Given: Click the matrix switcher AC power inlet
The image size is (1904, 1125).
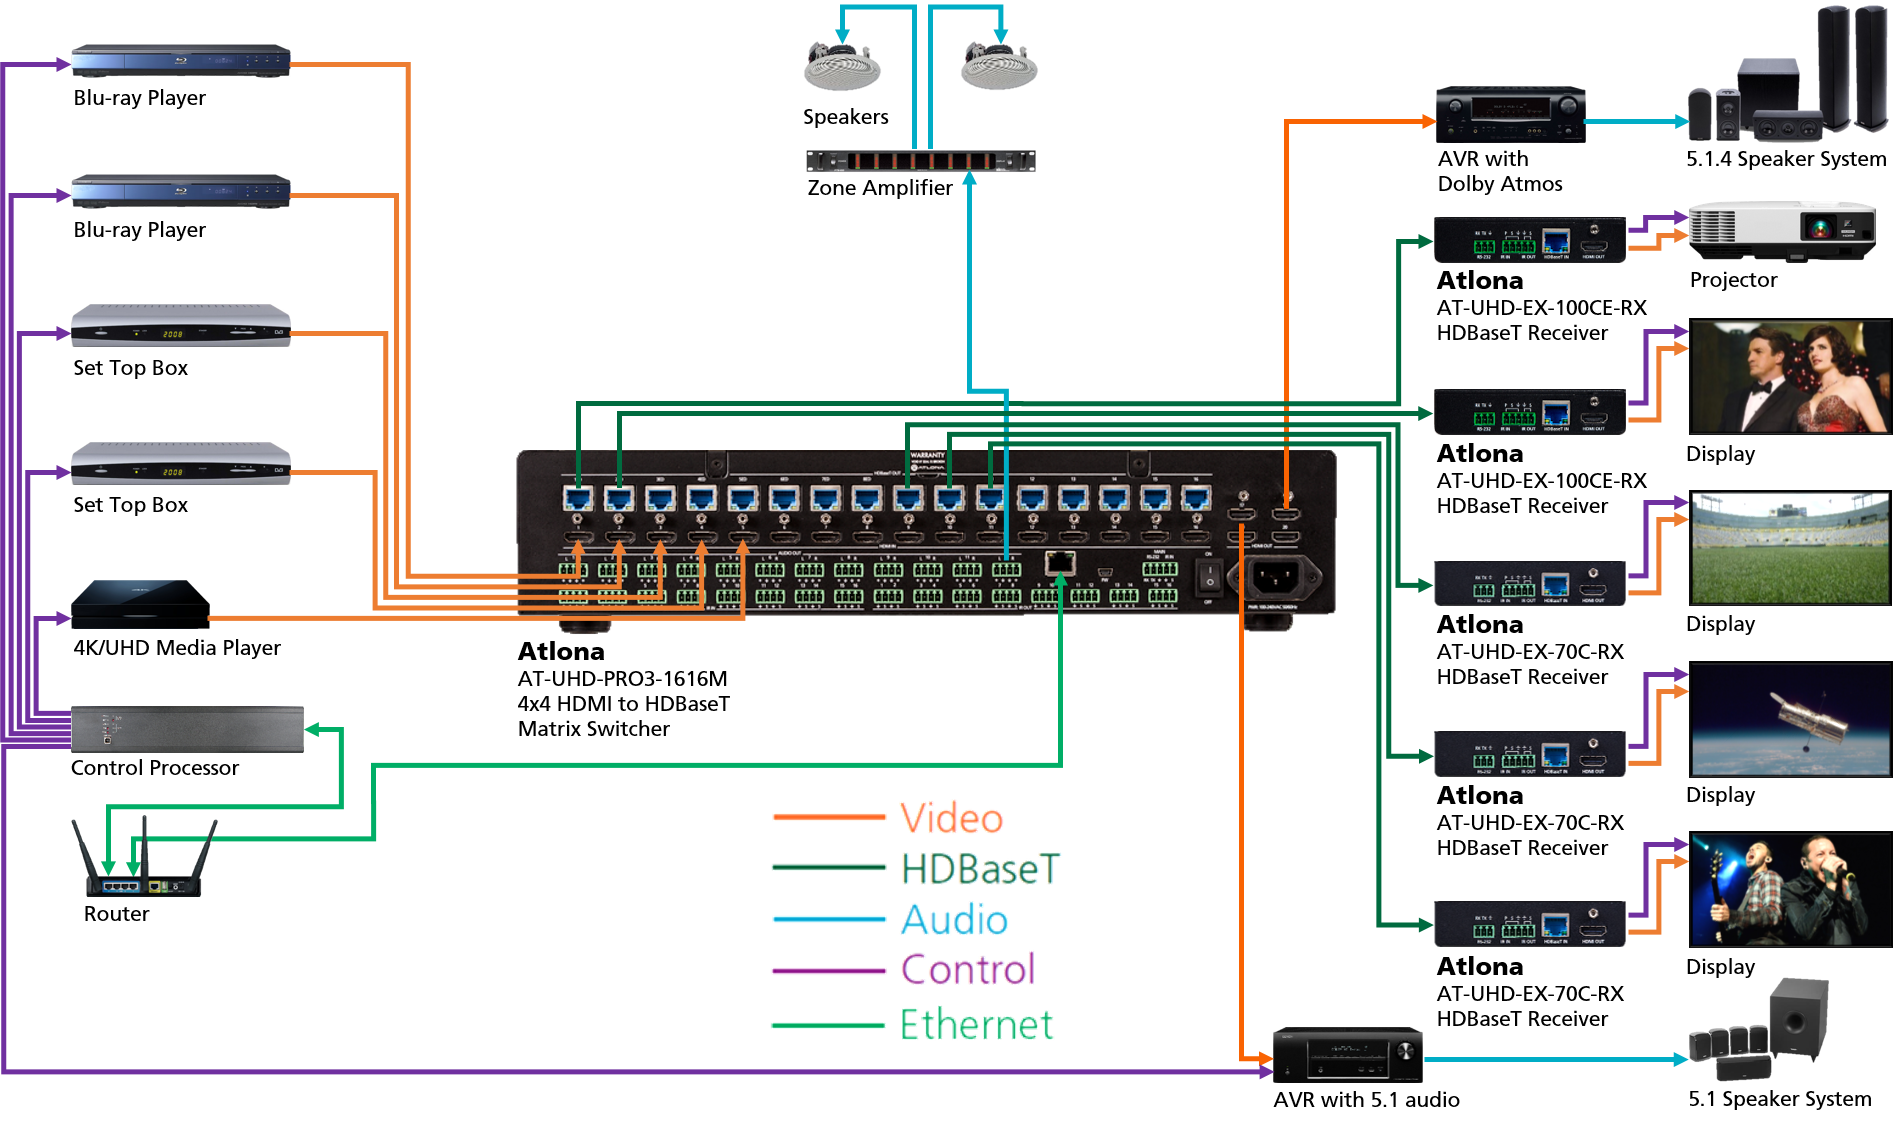Looking at the screenshot, I should pos(1274,577).
